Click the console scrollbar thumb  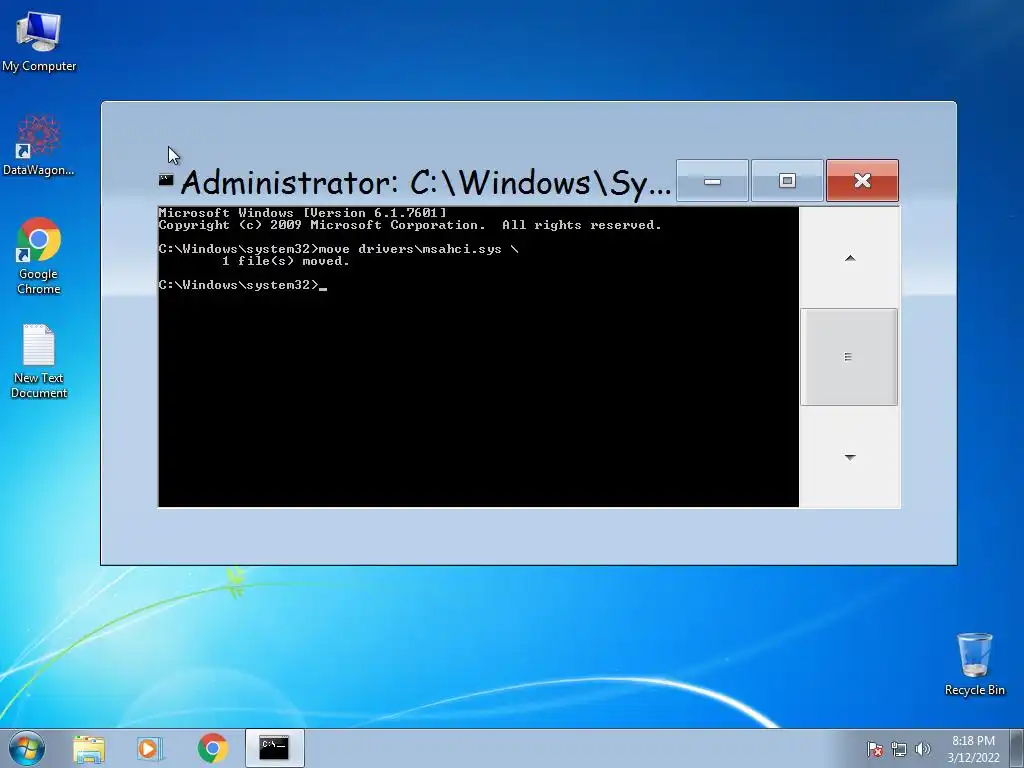pyautogui.click(x=849, y=357)
